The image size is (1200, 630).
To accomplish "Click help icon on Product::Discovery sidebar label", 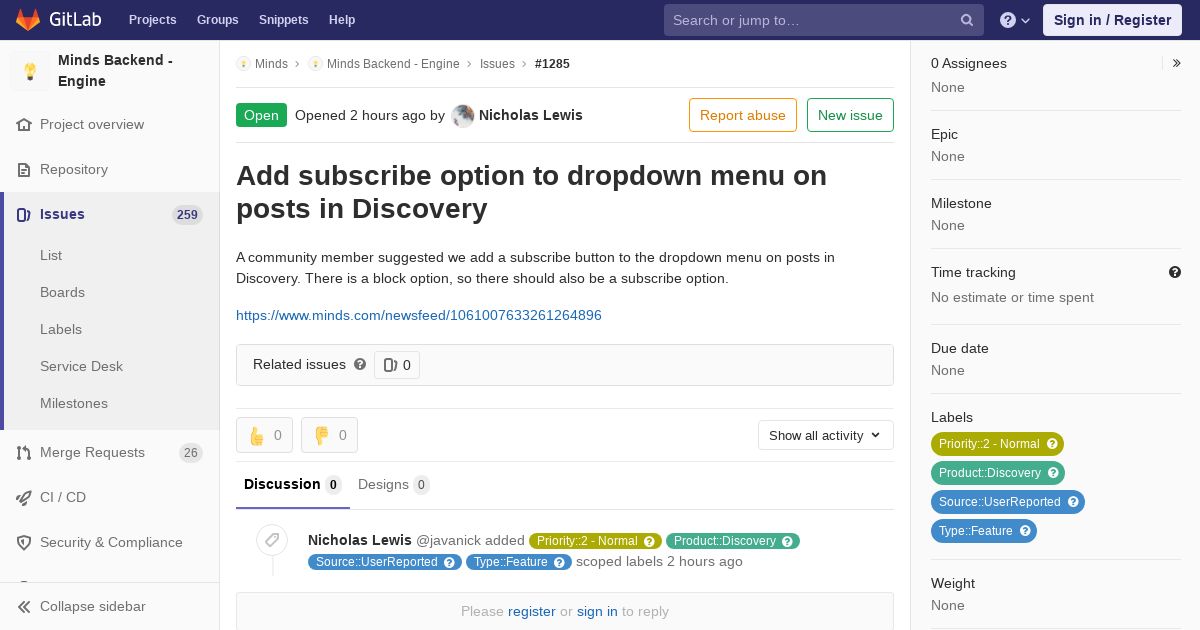I will [x=1053, y=473].
